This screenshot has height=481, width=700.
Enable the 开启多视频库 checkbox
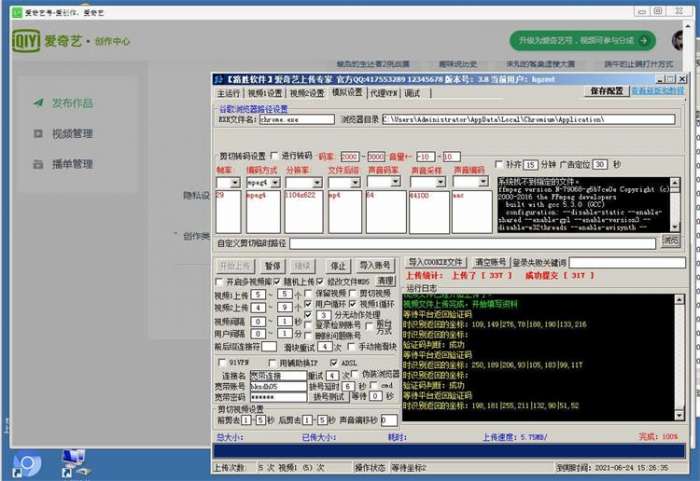pos(219,282)
